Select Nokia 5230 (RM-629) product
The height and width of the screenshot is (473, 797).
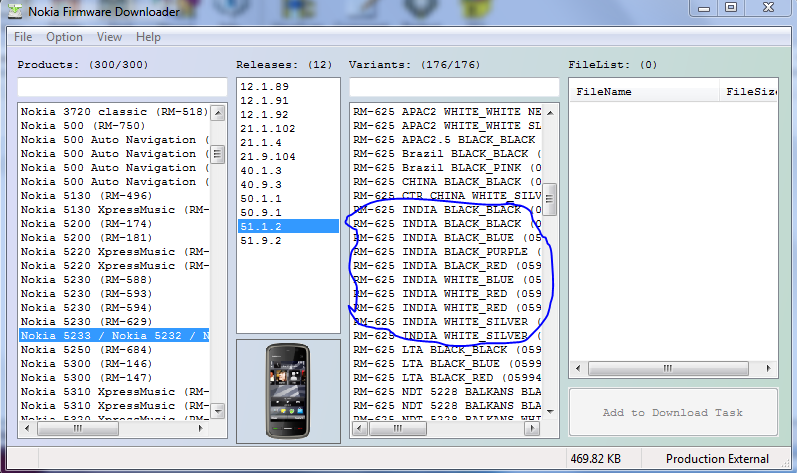coord(114,322)
